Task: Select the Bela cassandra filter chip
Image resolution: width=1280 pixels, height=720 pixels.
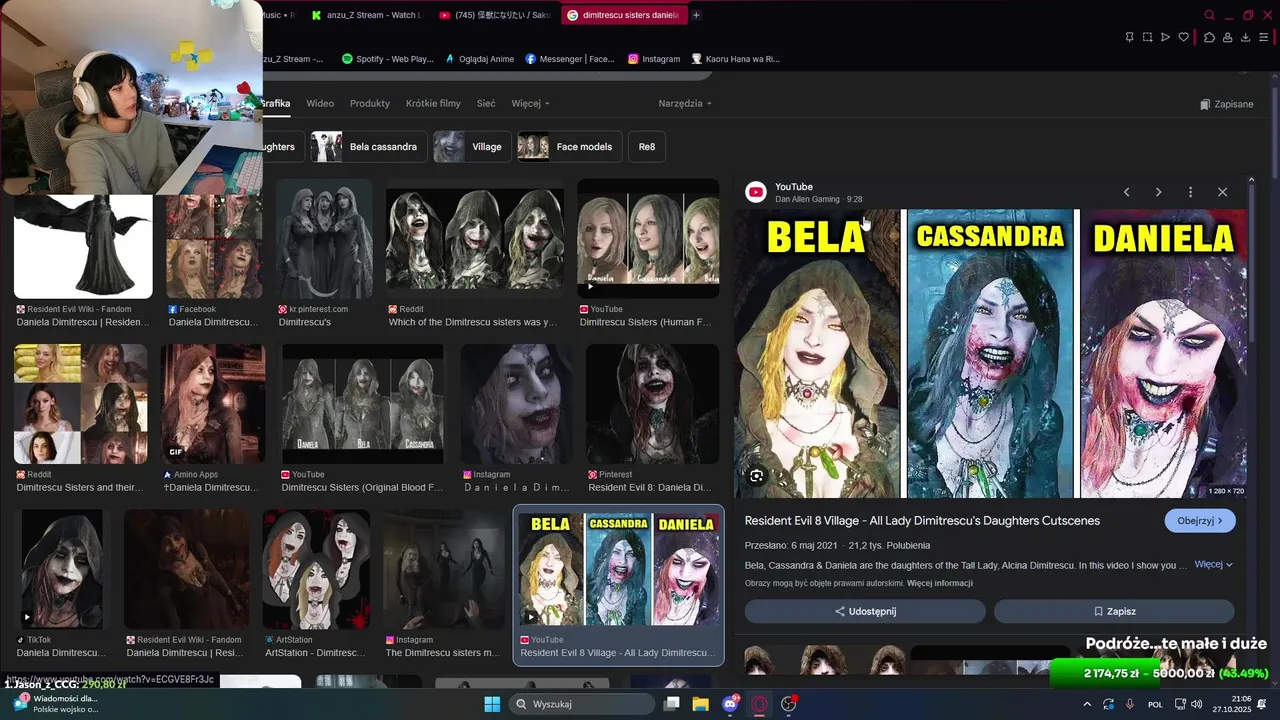Action: point(369,146)
